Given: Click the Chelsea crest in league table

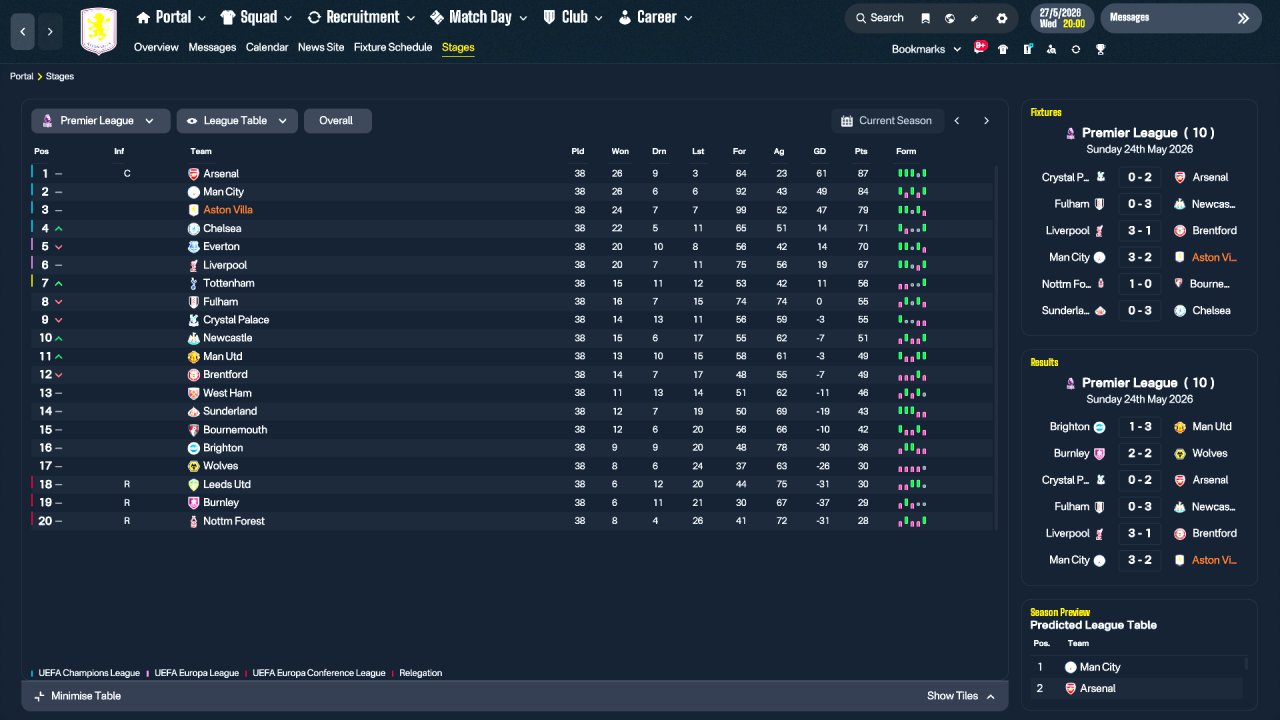Looking at the screenshot, I should pyautogui.click(x=194, y=229).
